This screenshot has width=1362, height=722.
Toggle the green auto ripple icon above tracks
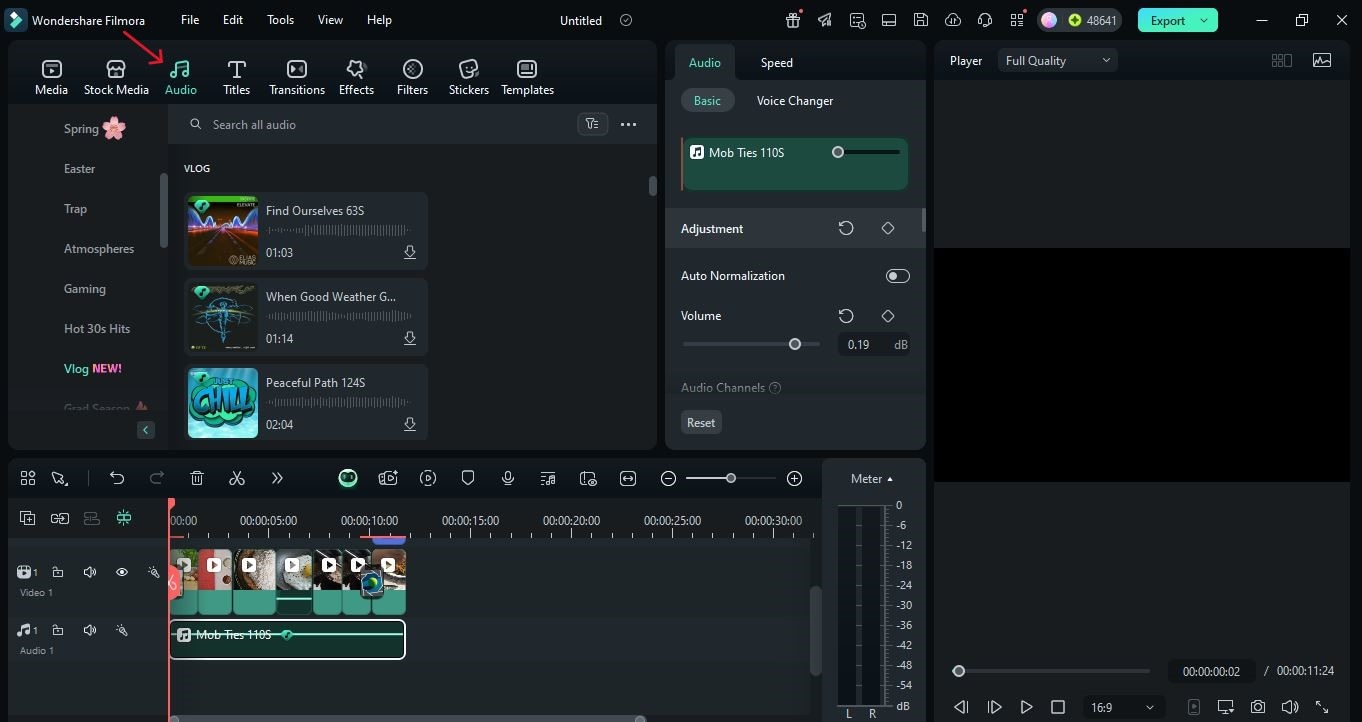point(124,518)
